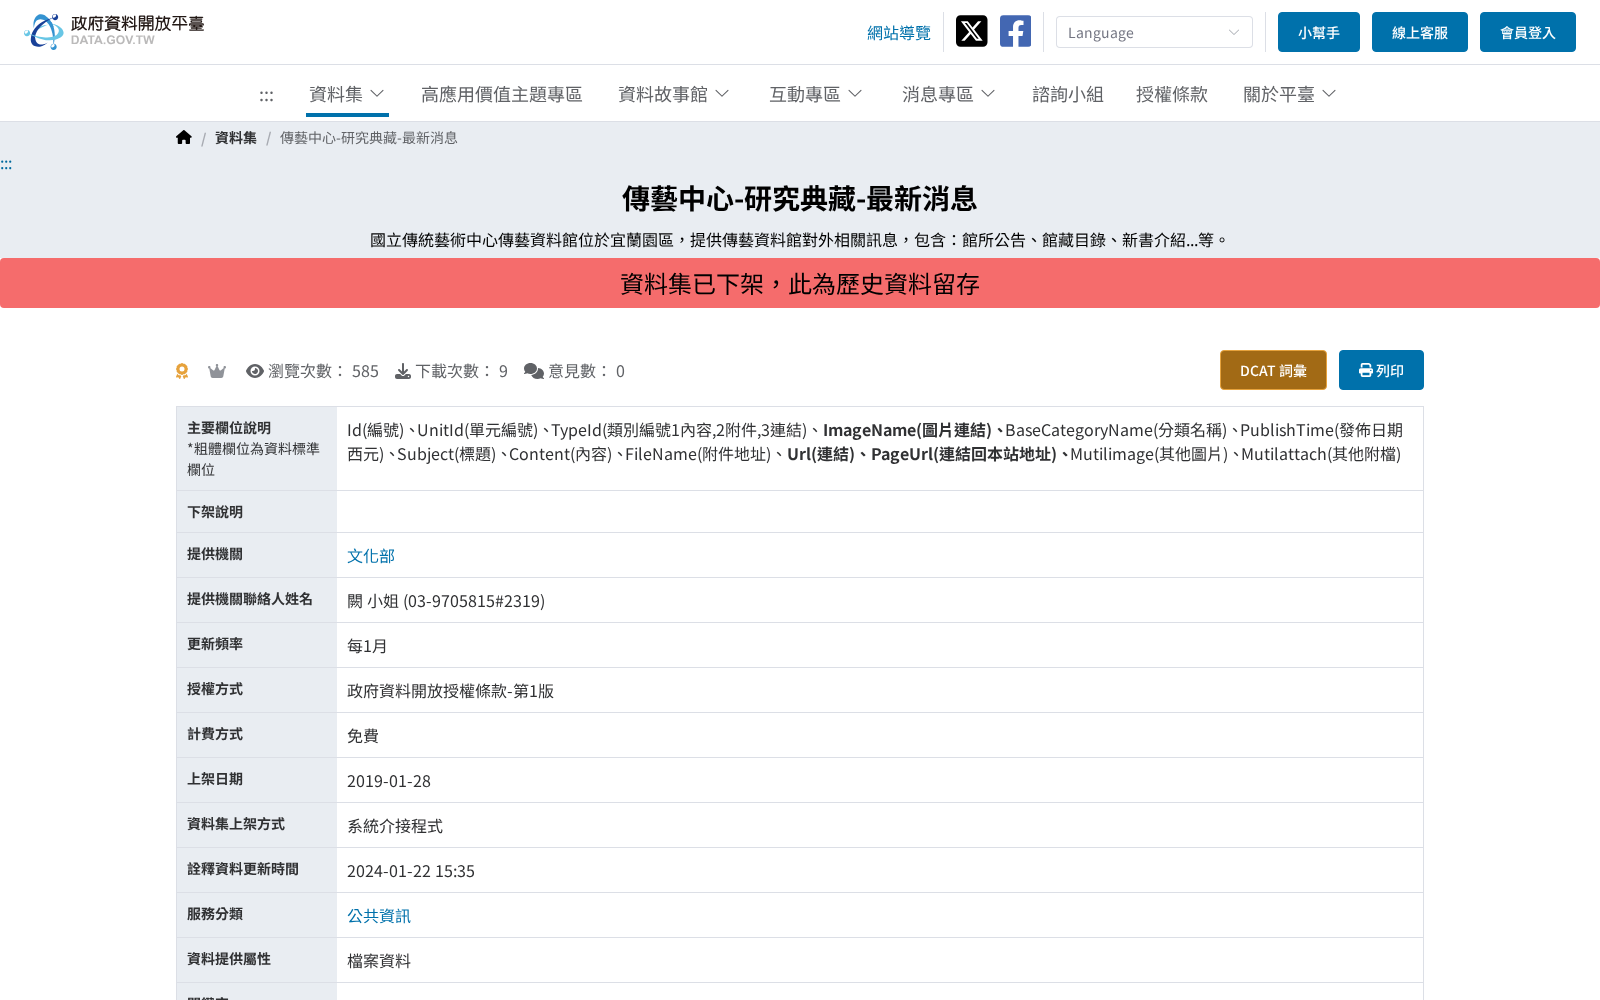Click the value 檔案資料
The height and width of the screenshot is (1000, 1600).
(x=379, y=961)
